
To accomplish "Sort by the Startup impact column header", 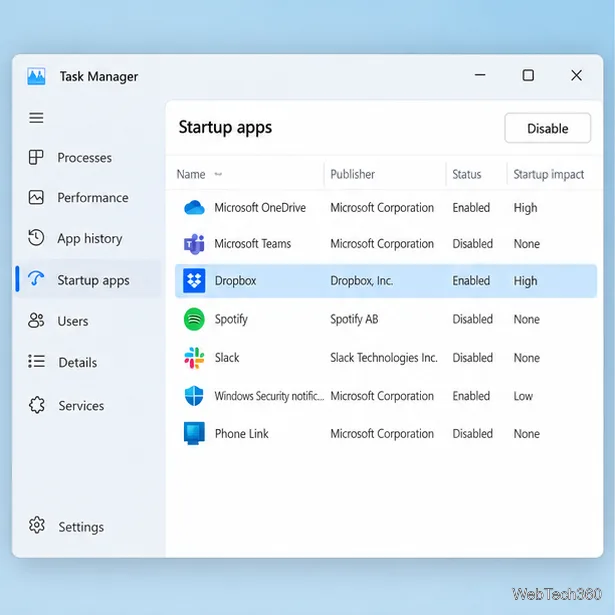I will [549, 174].
